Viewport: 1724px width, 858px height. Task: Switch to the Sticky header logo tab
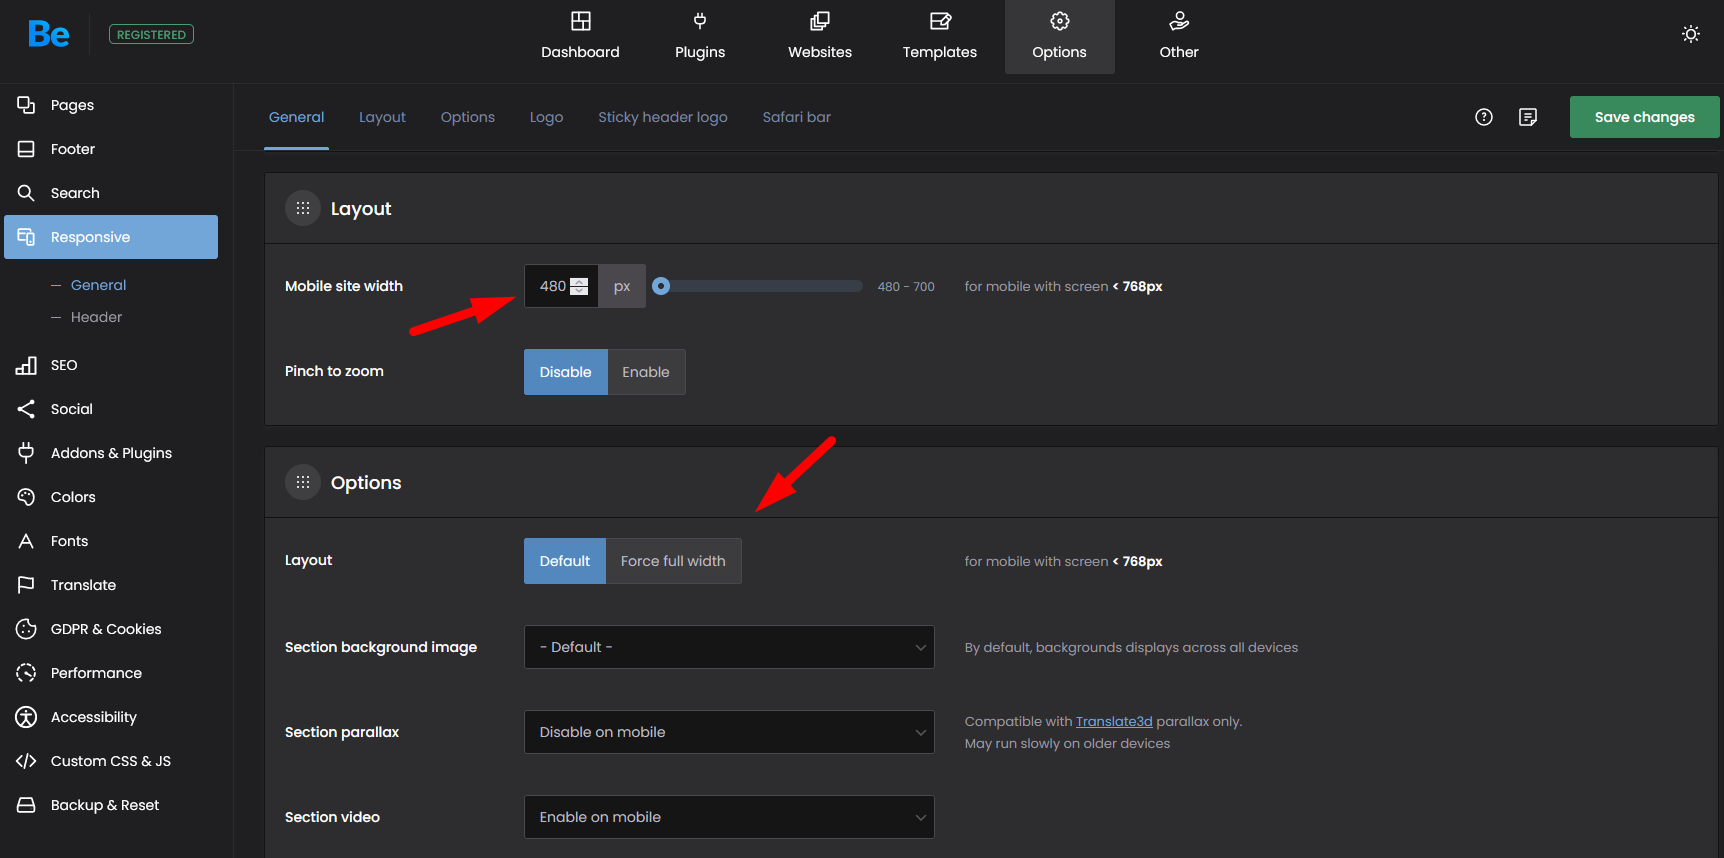click(663, 117)
